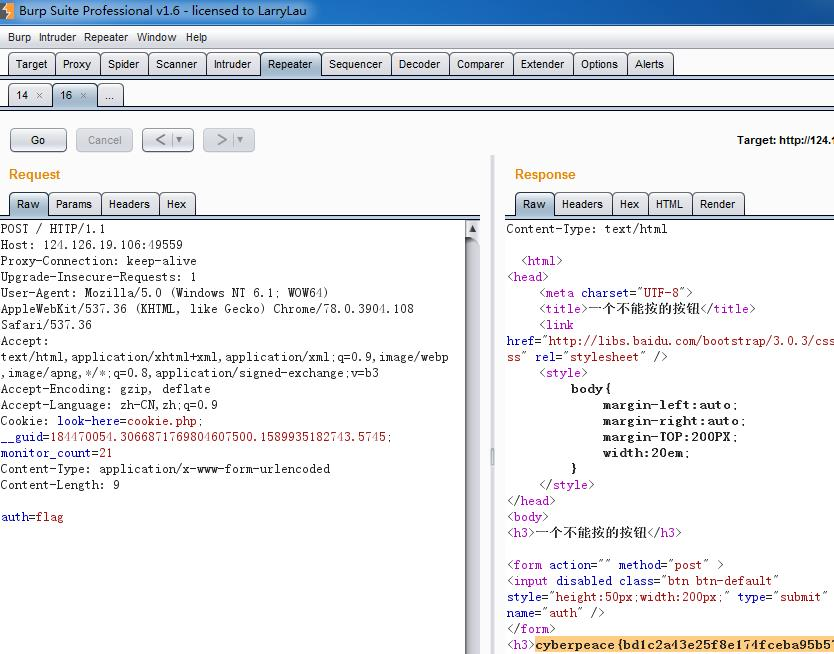This screenshot has height=654, width=834.
Task: Select the Request Raw tab
Action: click(x=28, y=204)
